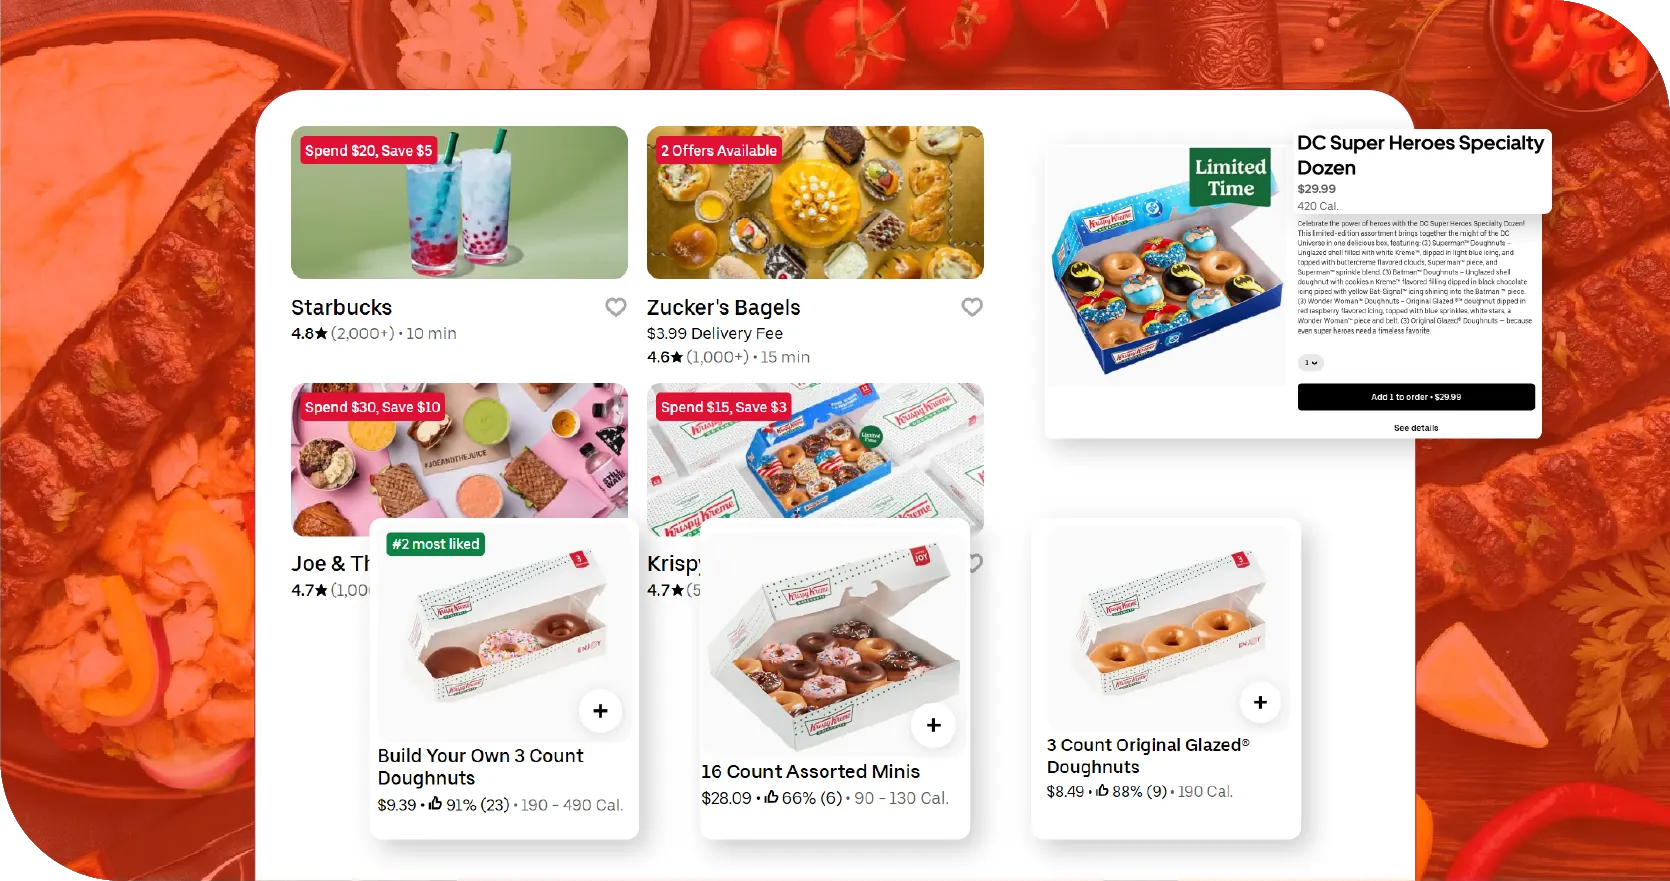Add 16 Count Assorted Minis with plus
Screen dimensions: 1670x881
coord(933,725)
